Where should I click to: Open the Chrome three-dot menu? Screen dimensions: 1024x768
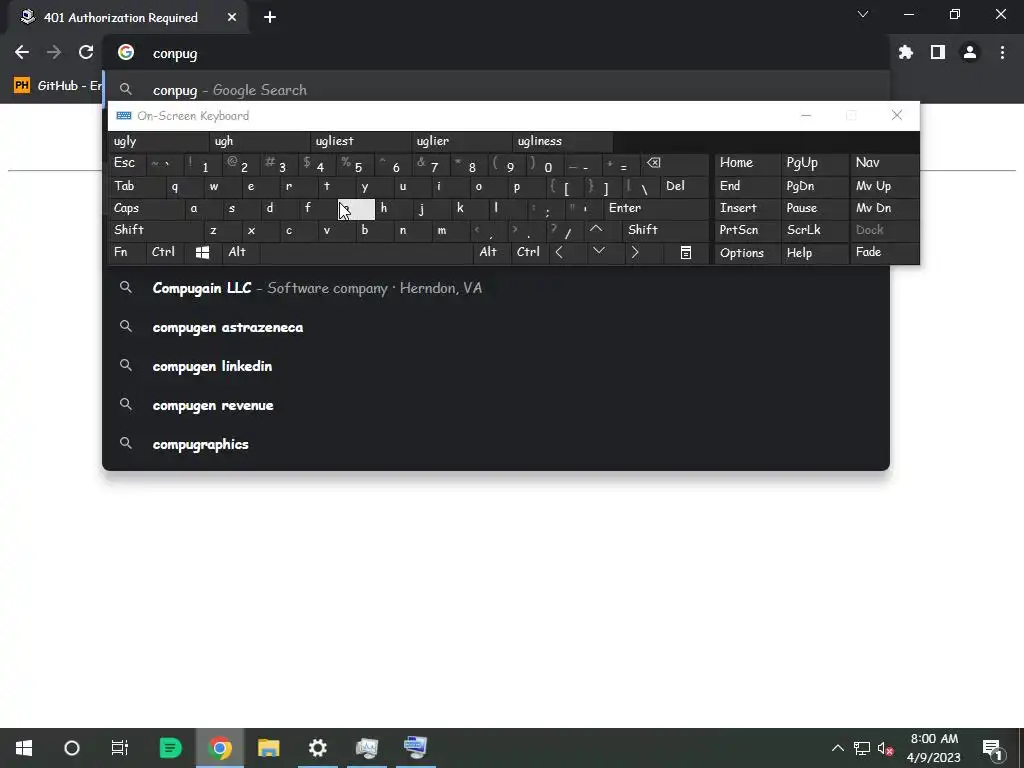tap(1002, 52)
